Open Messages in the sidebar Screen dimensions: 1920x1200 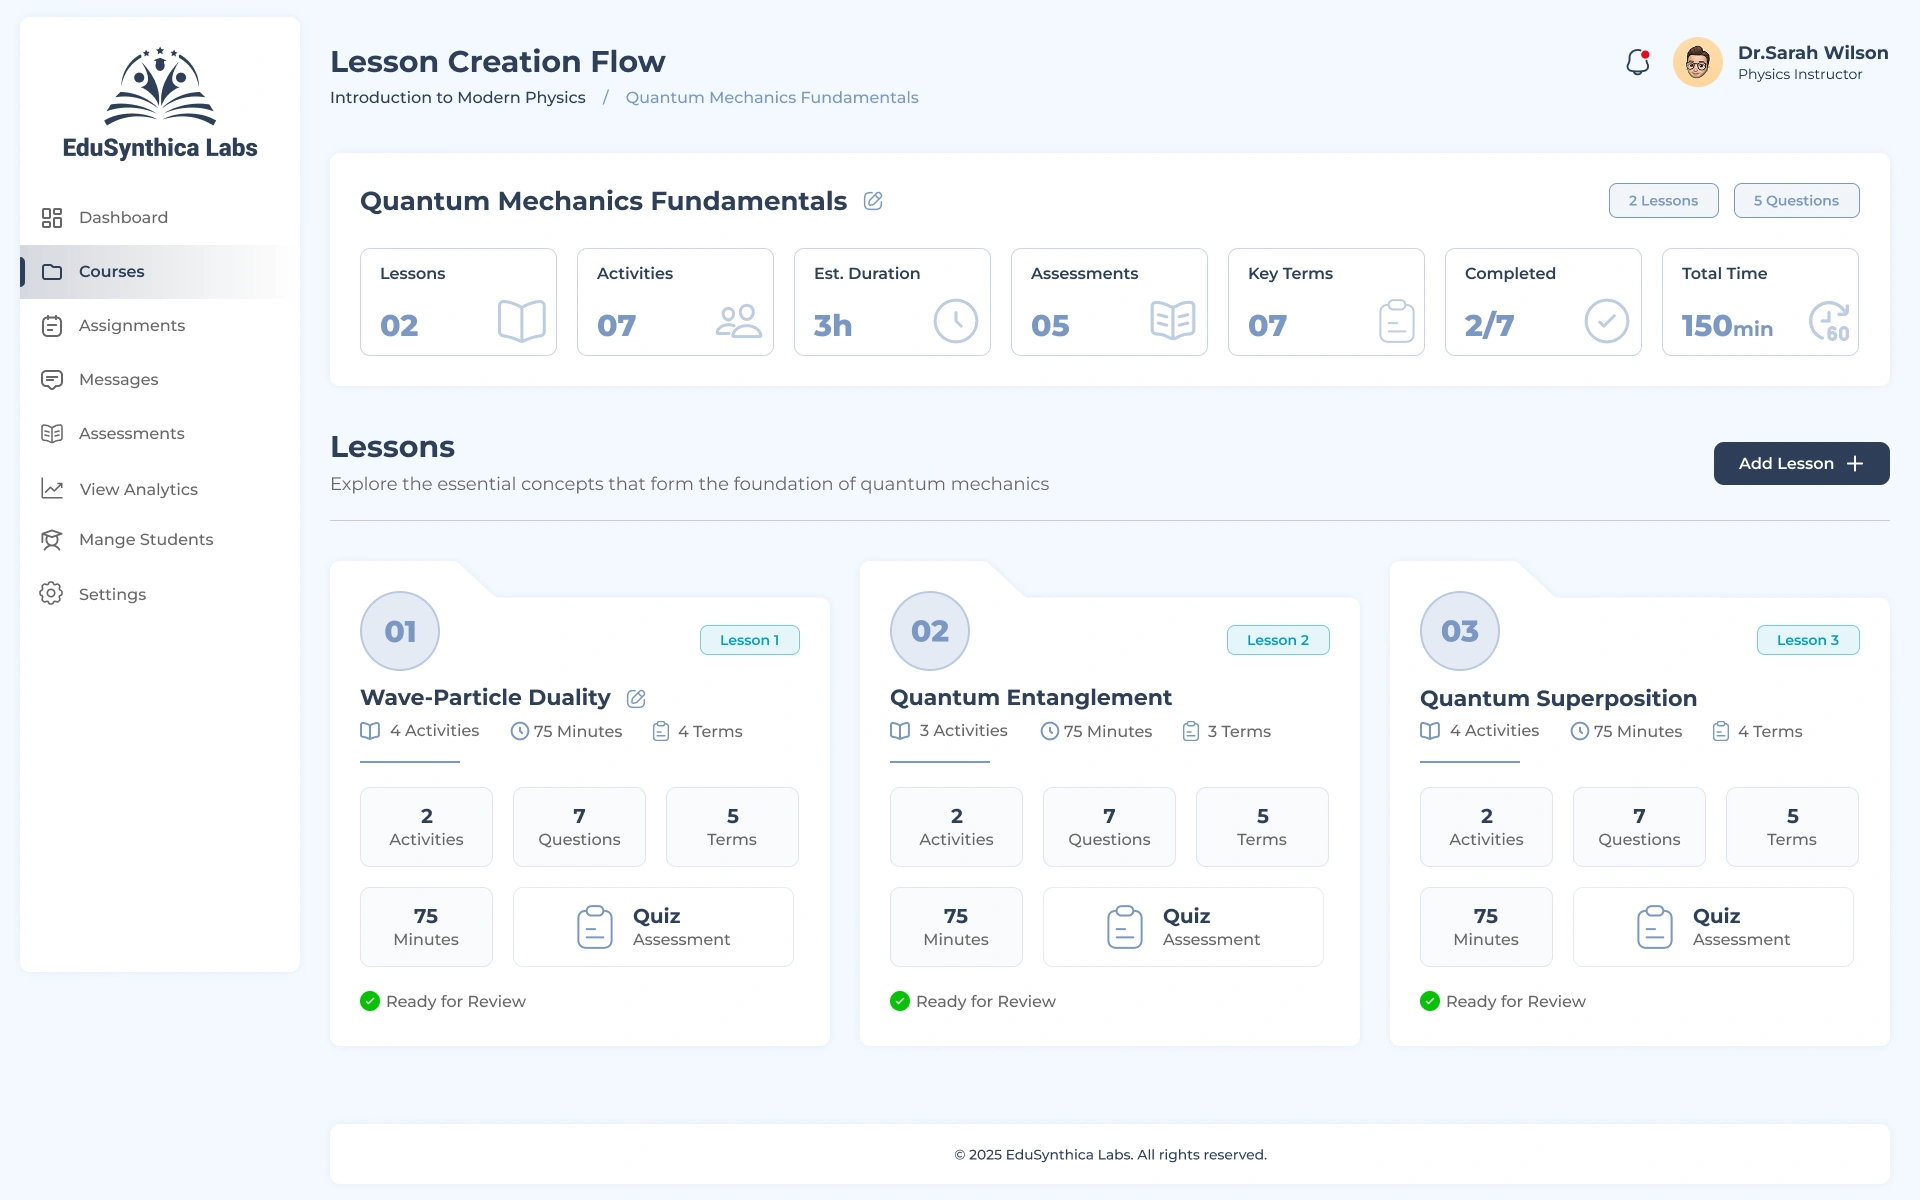[x=118, y=380]
